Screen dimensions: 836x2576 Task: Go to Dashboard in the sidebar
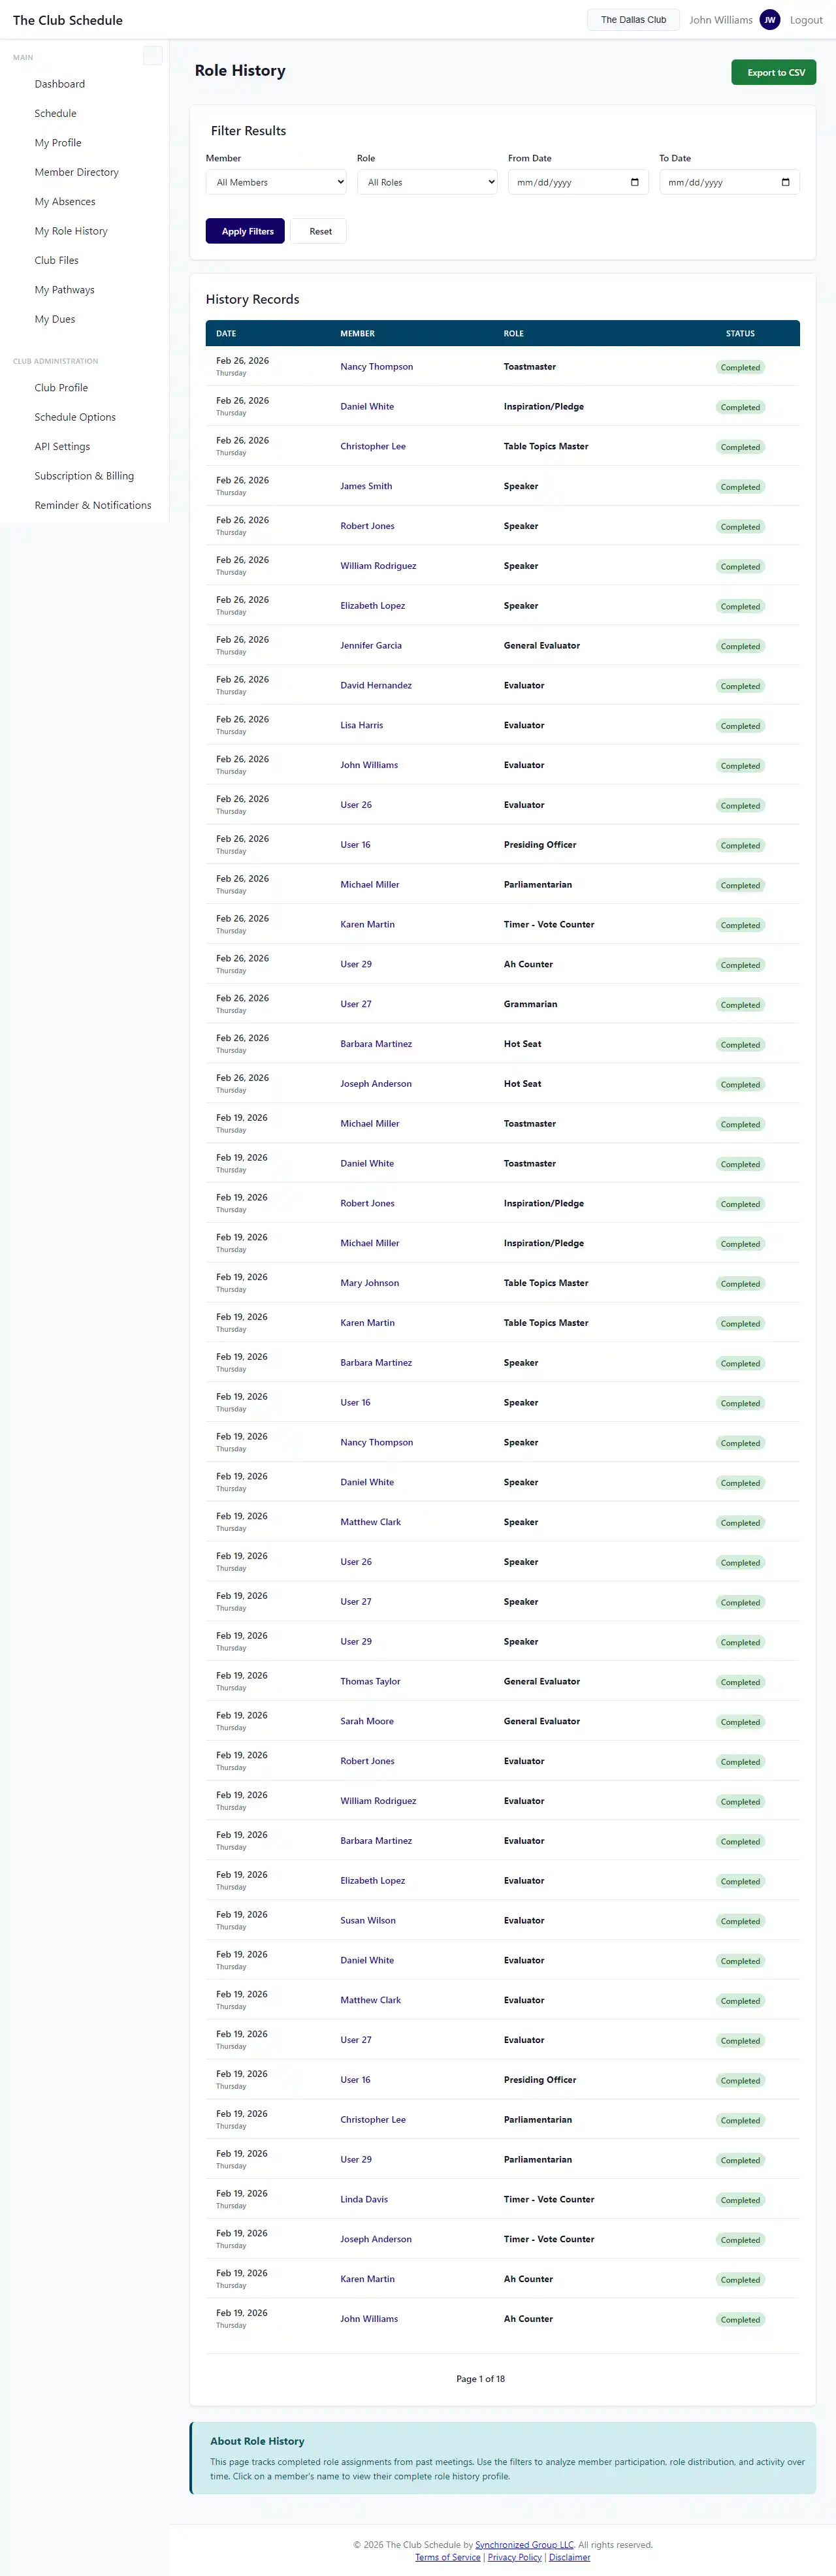point(60,84)
